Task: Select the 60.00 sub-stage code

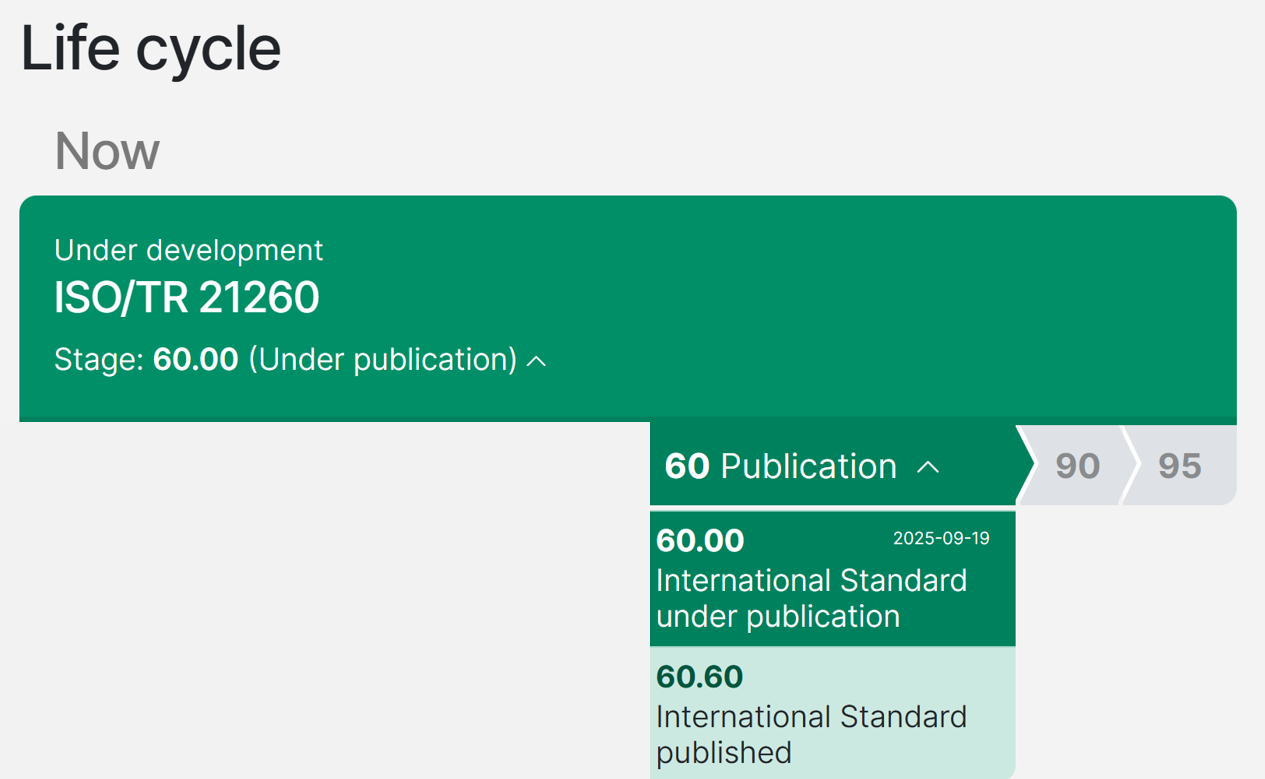Action: (700, 541)
